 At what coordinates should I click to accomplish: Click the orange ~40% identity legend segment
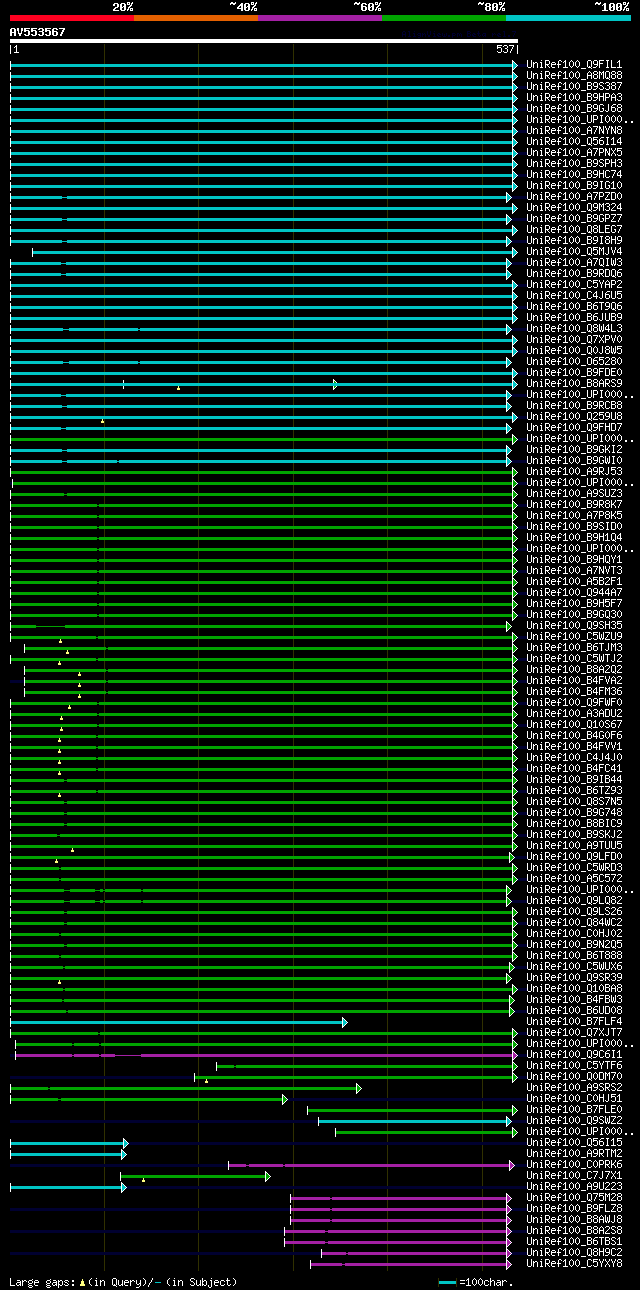click(x=196, y=18)
